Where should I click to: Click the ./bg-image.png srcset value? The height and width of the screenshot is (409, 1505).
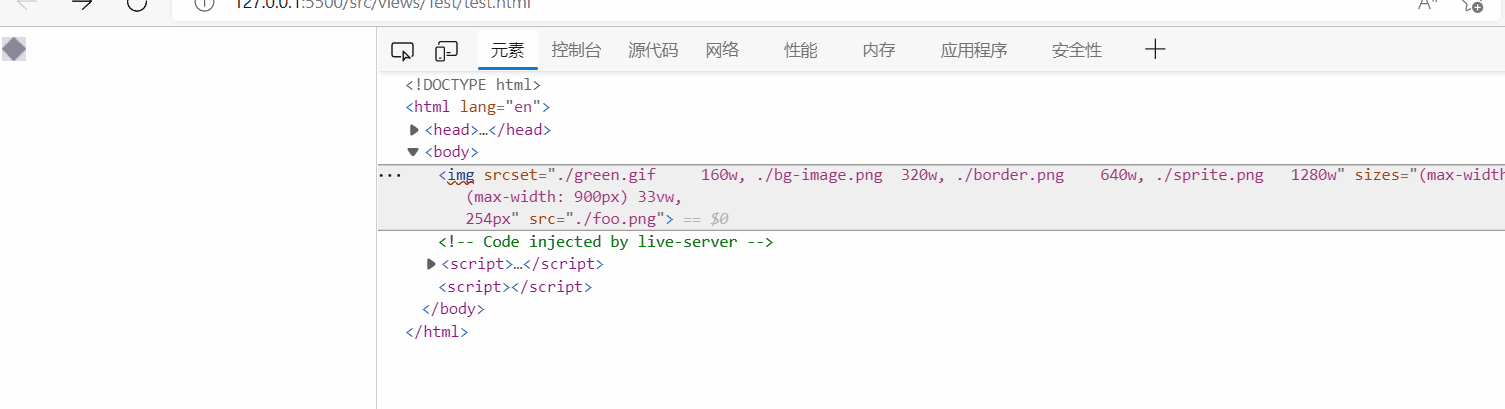coord(819,175)
